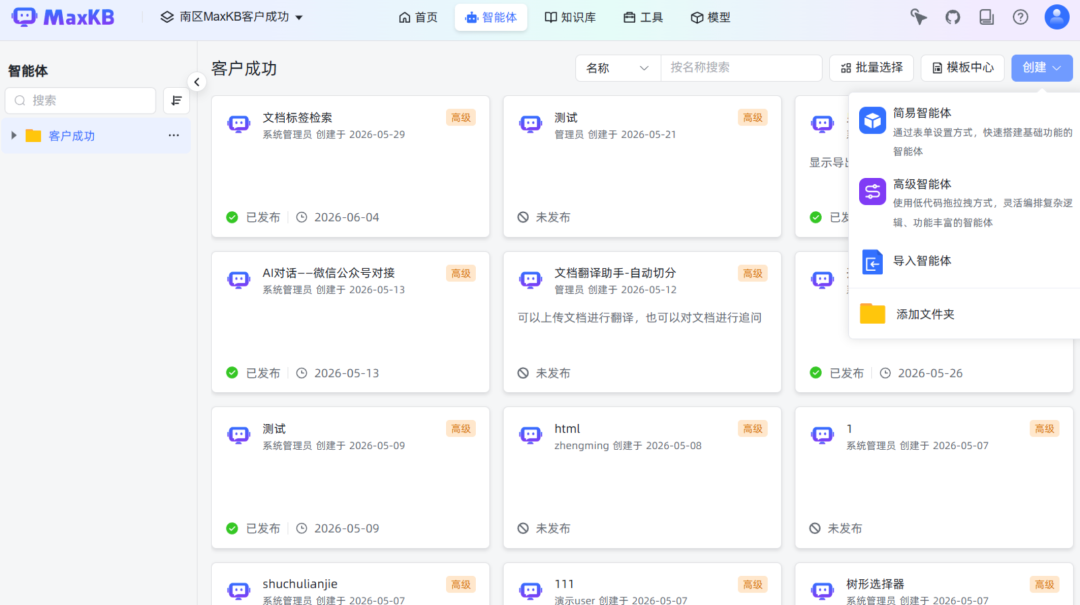Open the AI对话——微信公众号对接 card
This screenshot has height=605, width=1080.
pyautogui.click(x=351, y=322)
